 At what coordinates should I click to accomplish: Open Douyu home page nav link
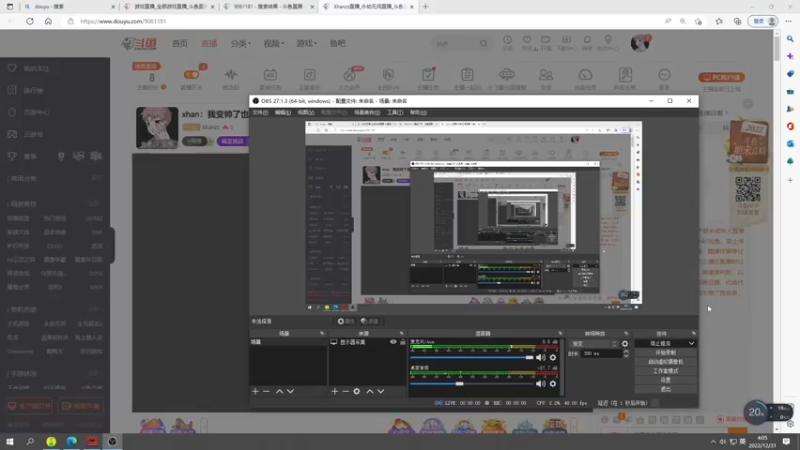[180, 43]
